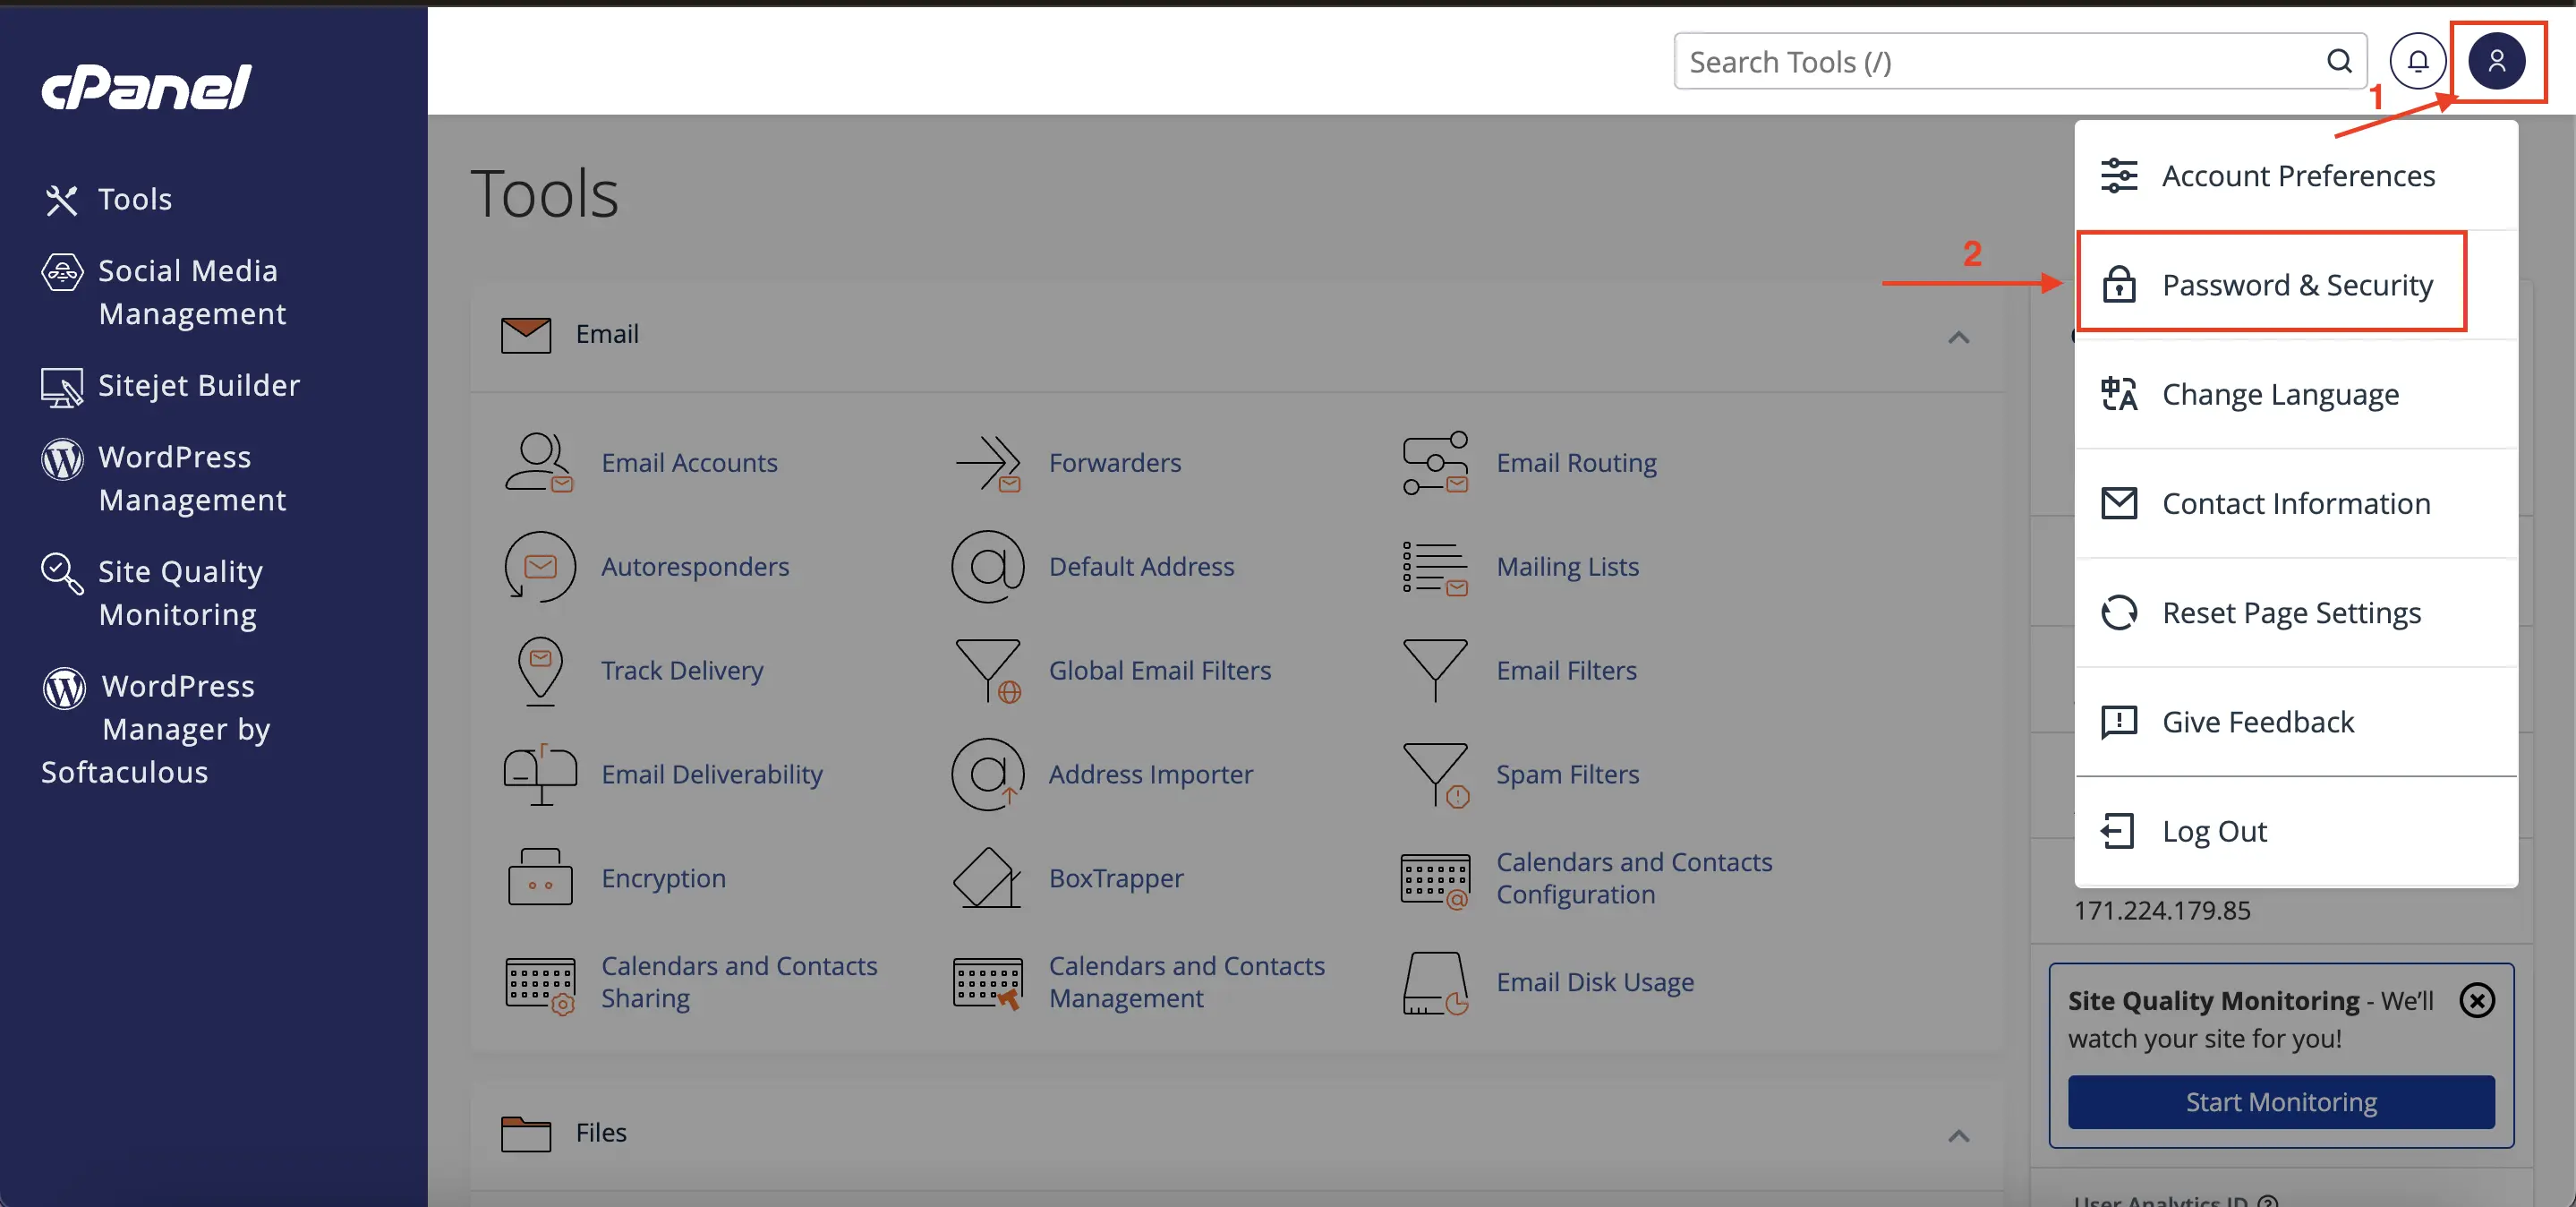Click the BoxTrapper icon
This screenshot has height=1207, width=2576.
(987, 877)
